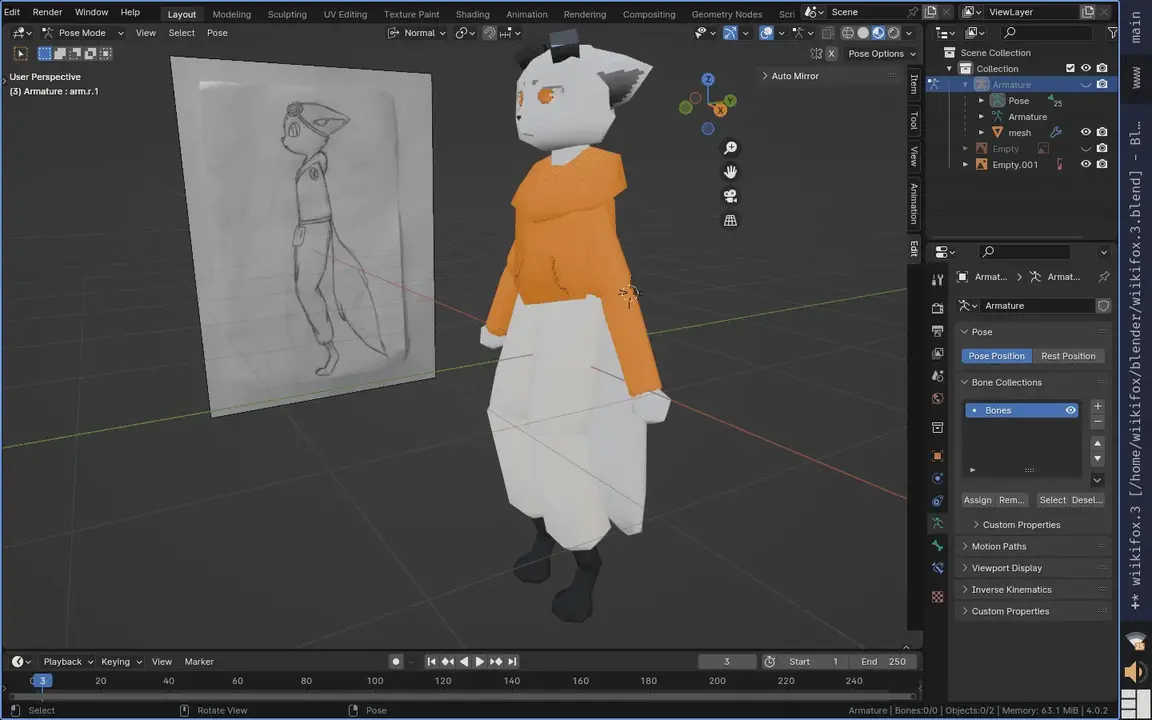Click the properties editor pin icon
This screenshot has height=720, width=1152.
[x=1104, y=277]
